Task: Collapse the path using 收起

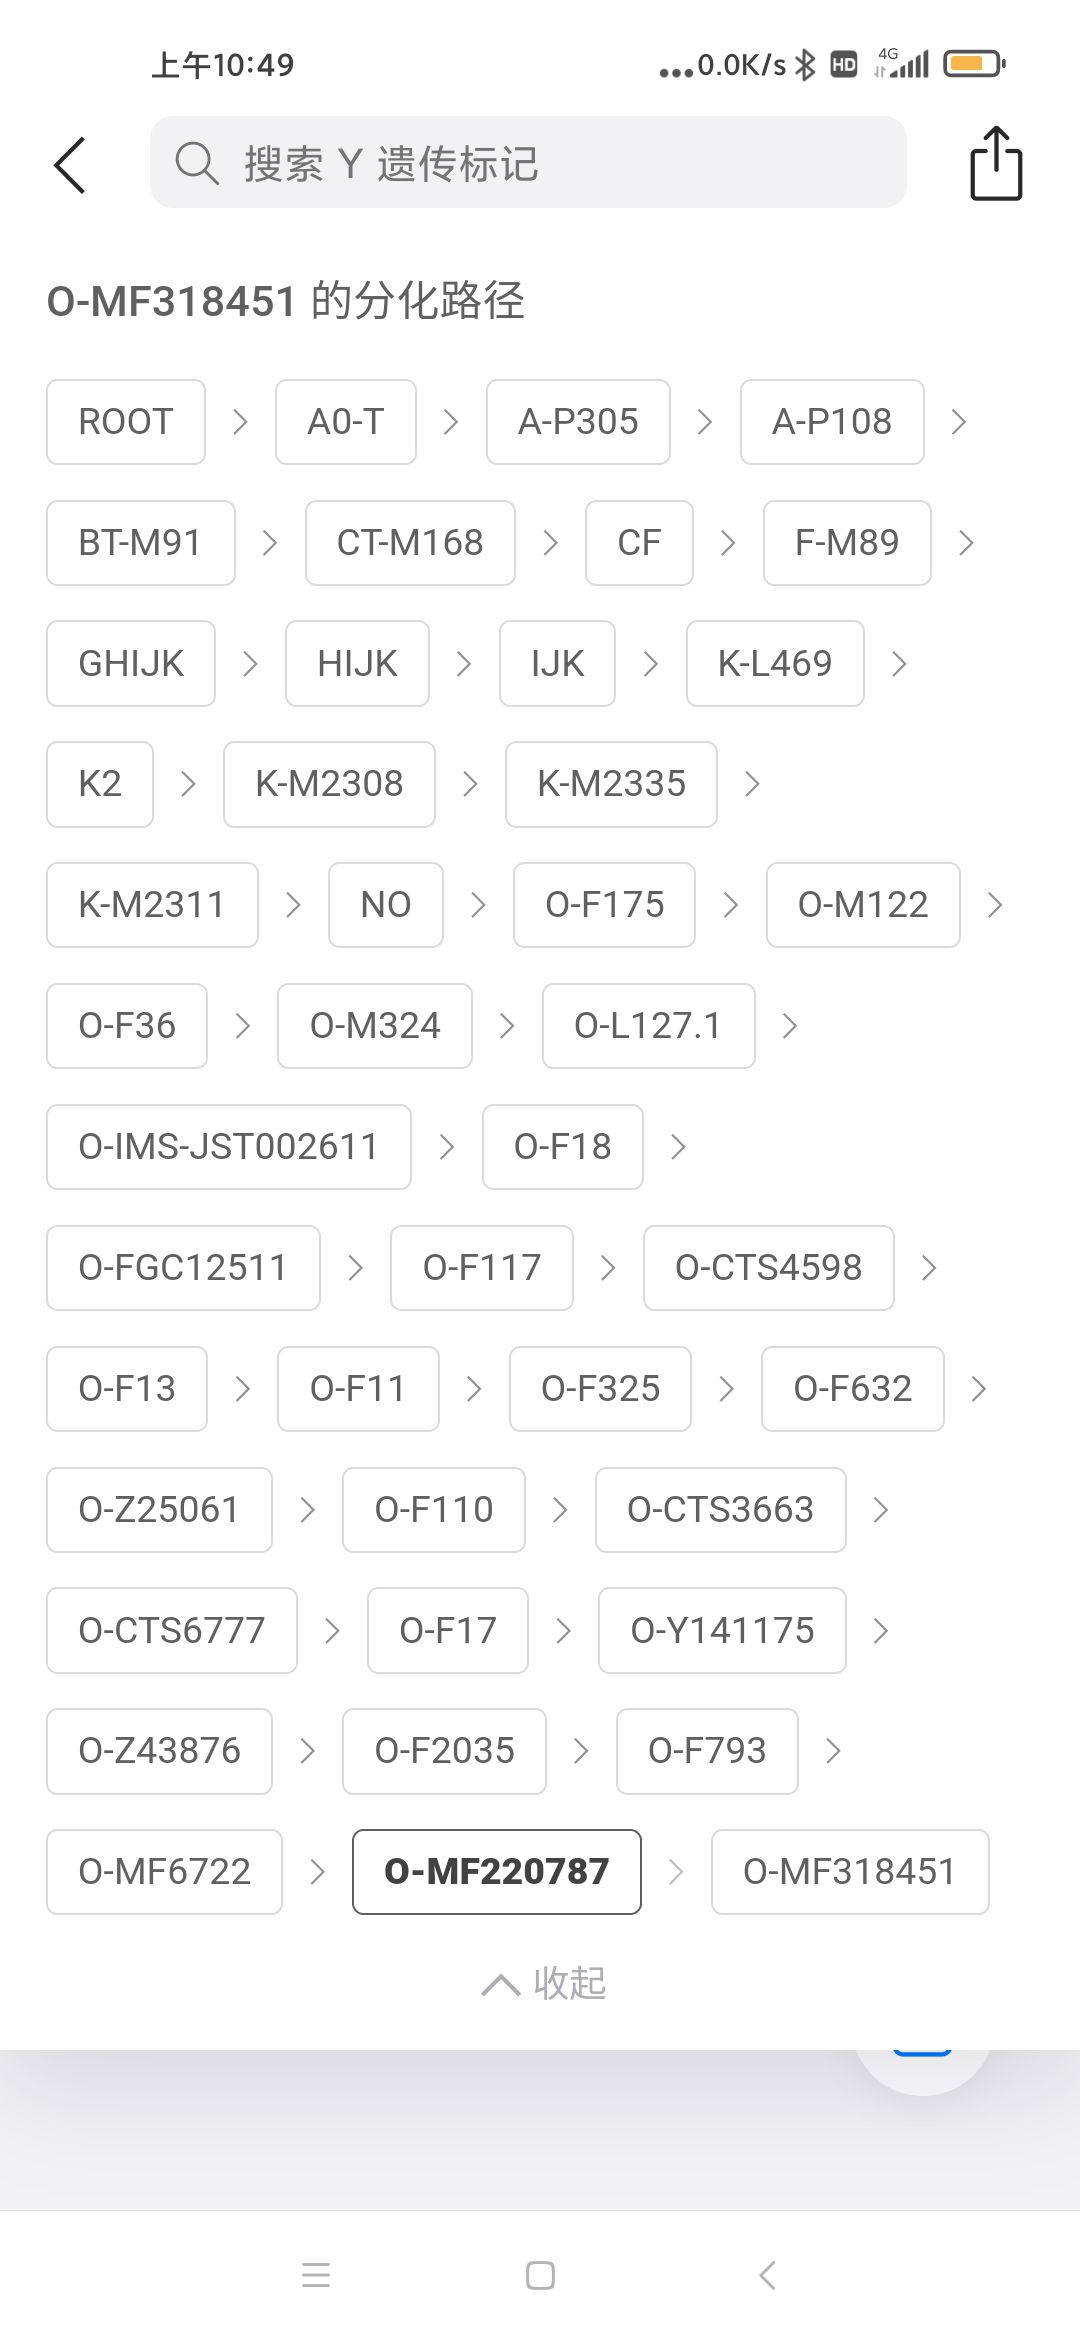Action: (x=544, y=1983)
